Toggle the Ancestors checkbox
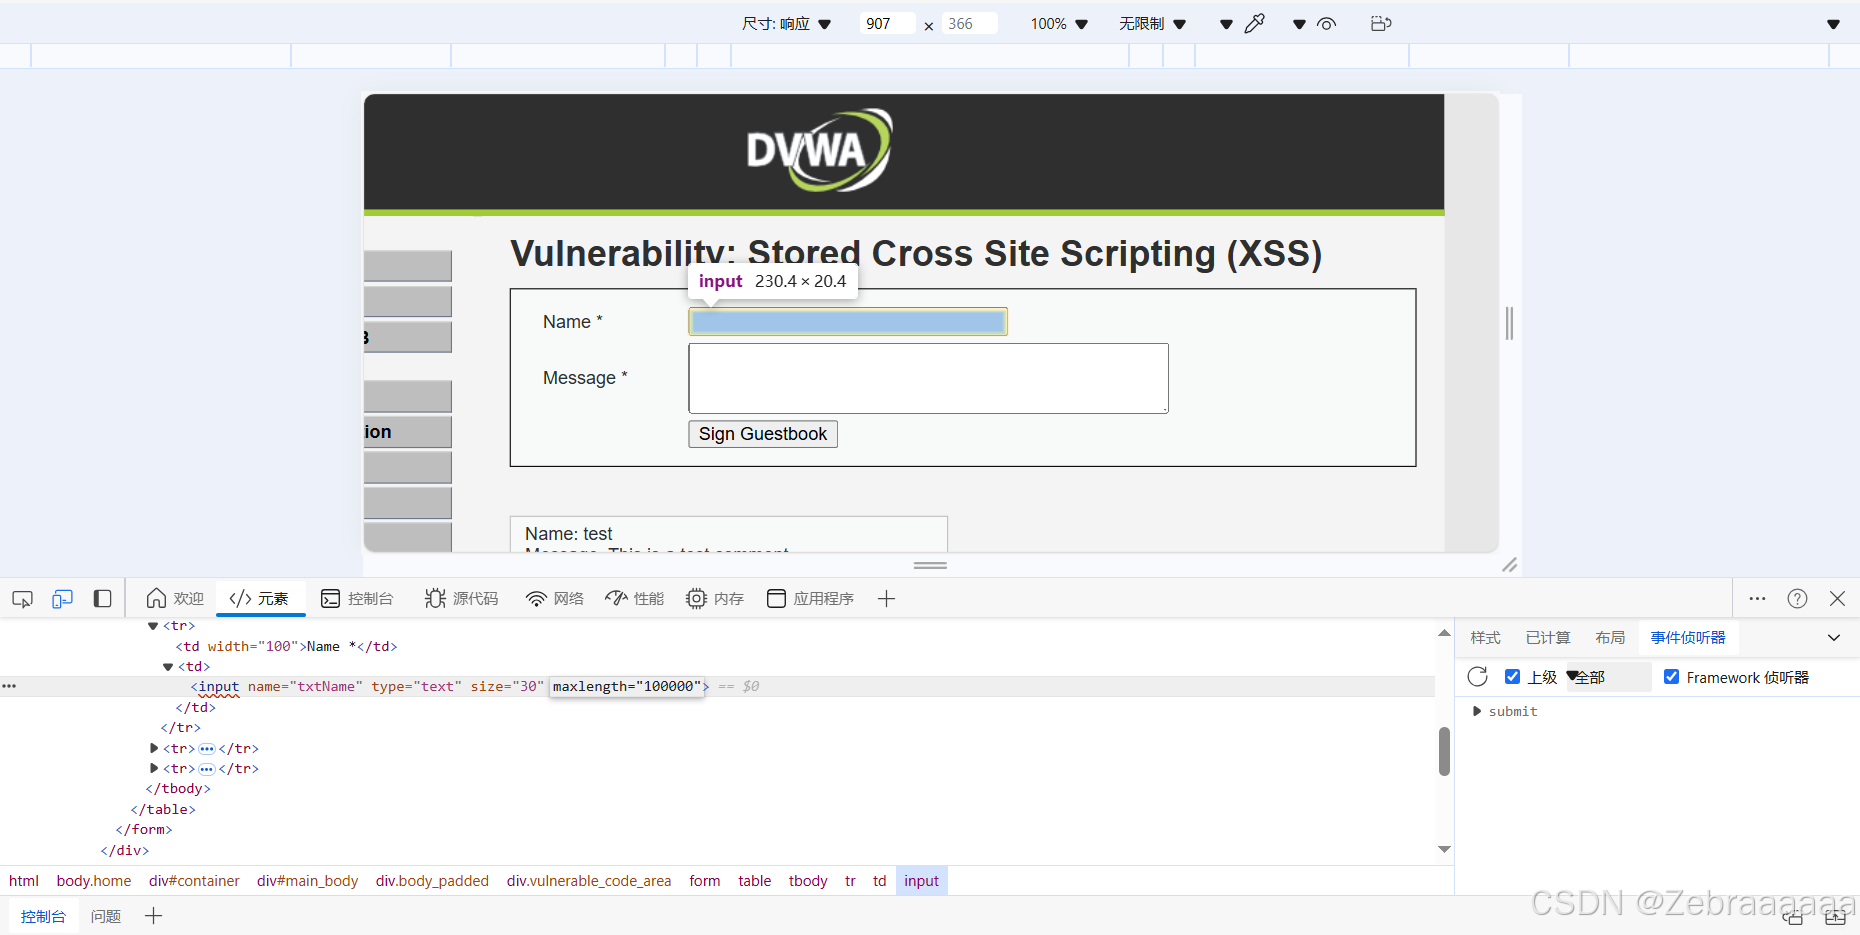This screenshot has width=1860, height=935. click(x=1512, y=677)
